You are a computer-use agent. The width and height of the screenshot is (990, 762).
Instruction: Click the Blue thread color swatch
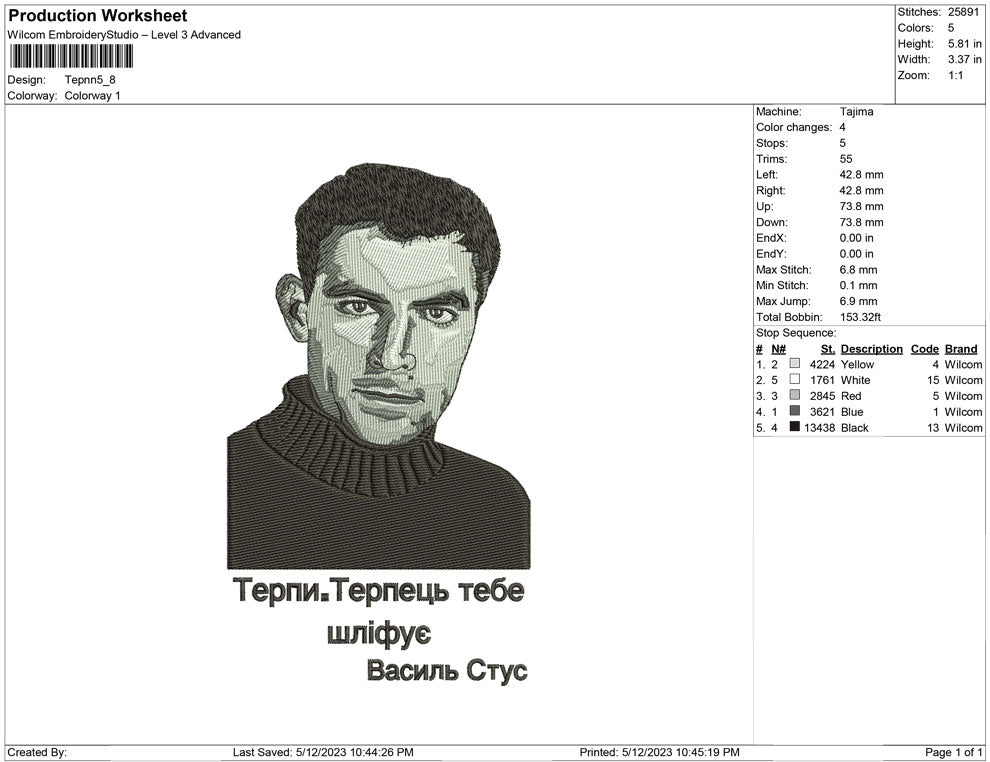coord(795,411)
